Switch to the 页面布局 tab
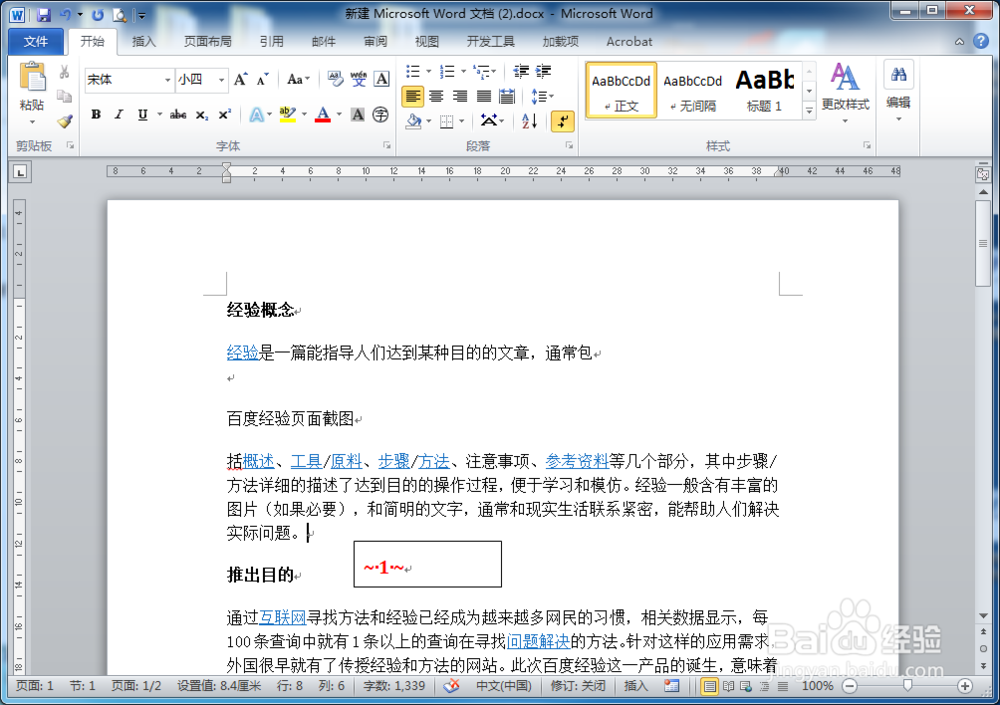 pos(207,41)
